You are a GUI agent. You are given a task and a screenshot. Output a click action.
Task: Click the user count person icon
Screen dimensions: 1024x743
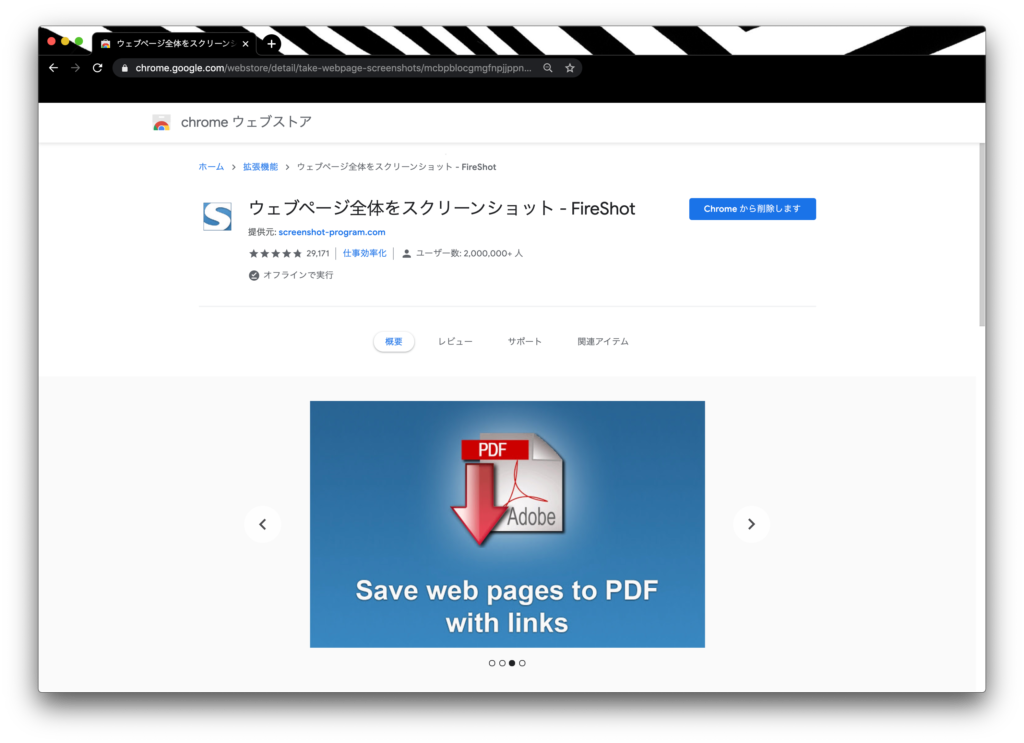406,253
